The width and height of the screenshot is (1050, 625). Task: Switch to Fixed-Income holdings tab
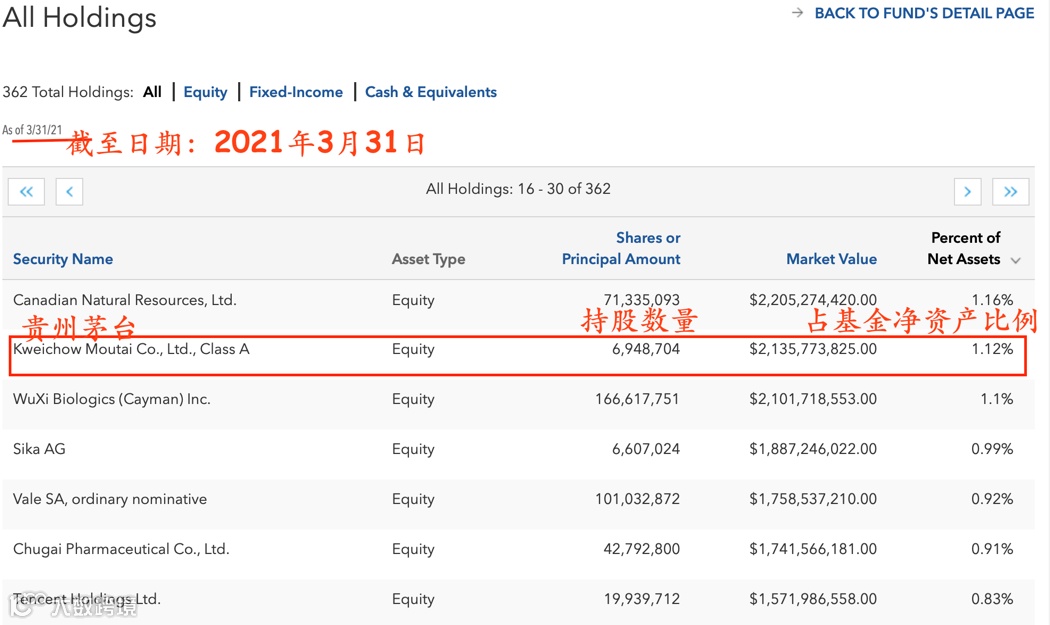click(296, 92)
